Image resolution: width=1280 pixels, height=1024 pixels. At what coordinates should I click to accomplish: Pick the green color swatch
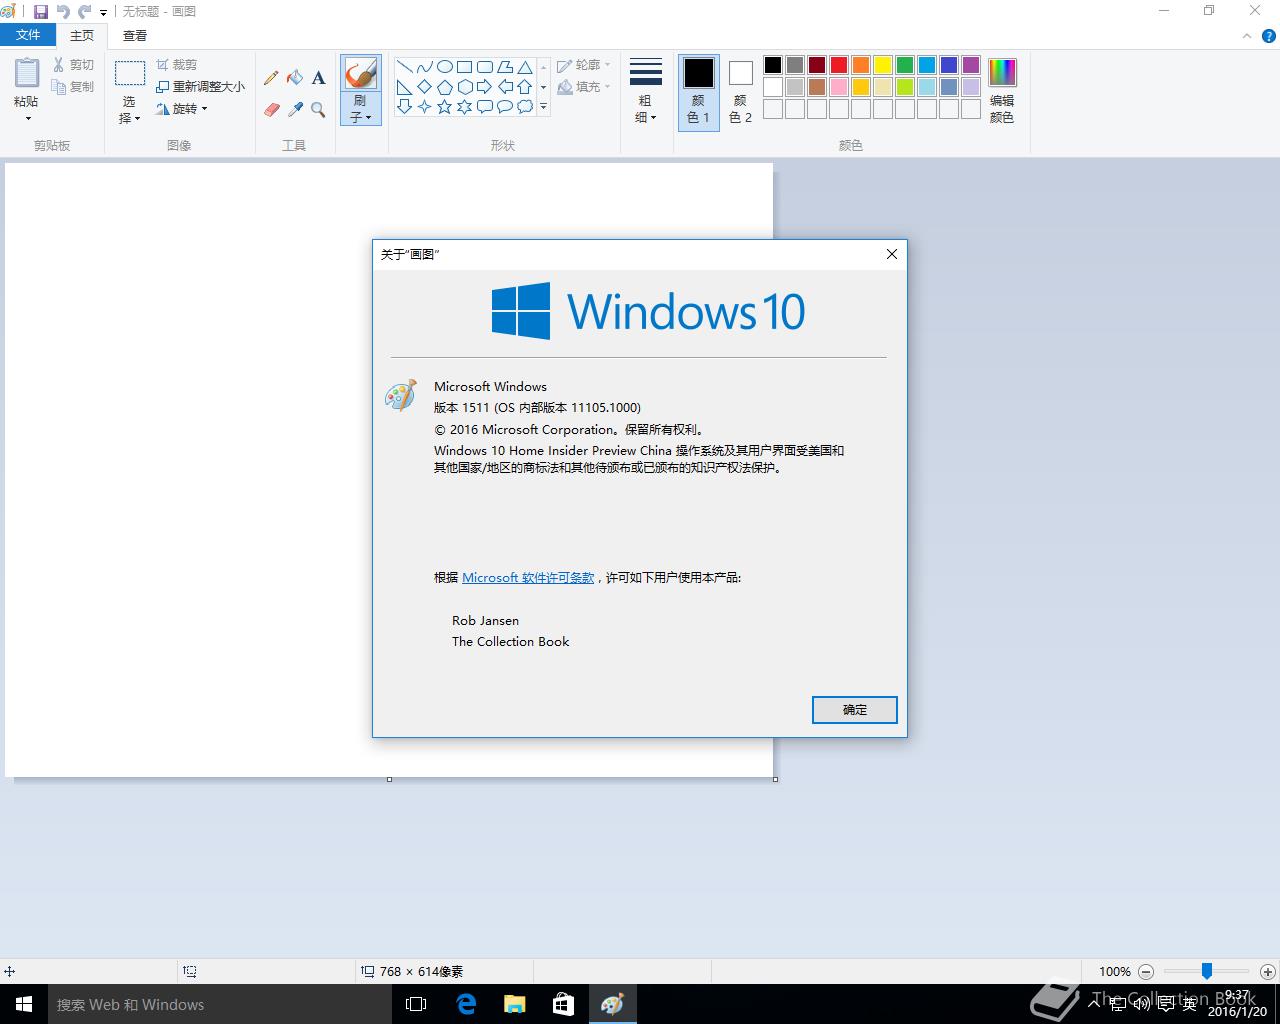click(905, 65)
